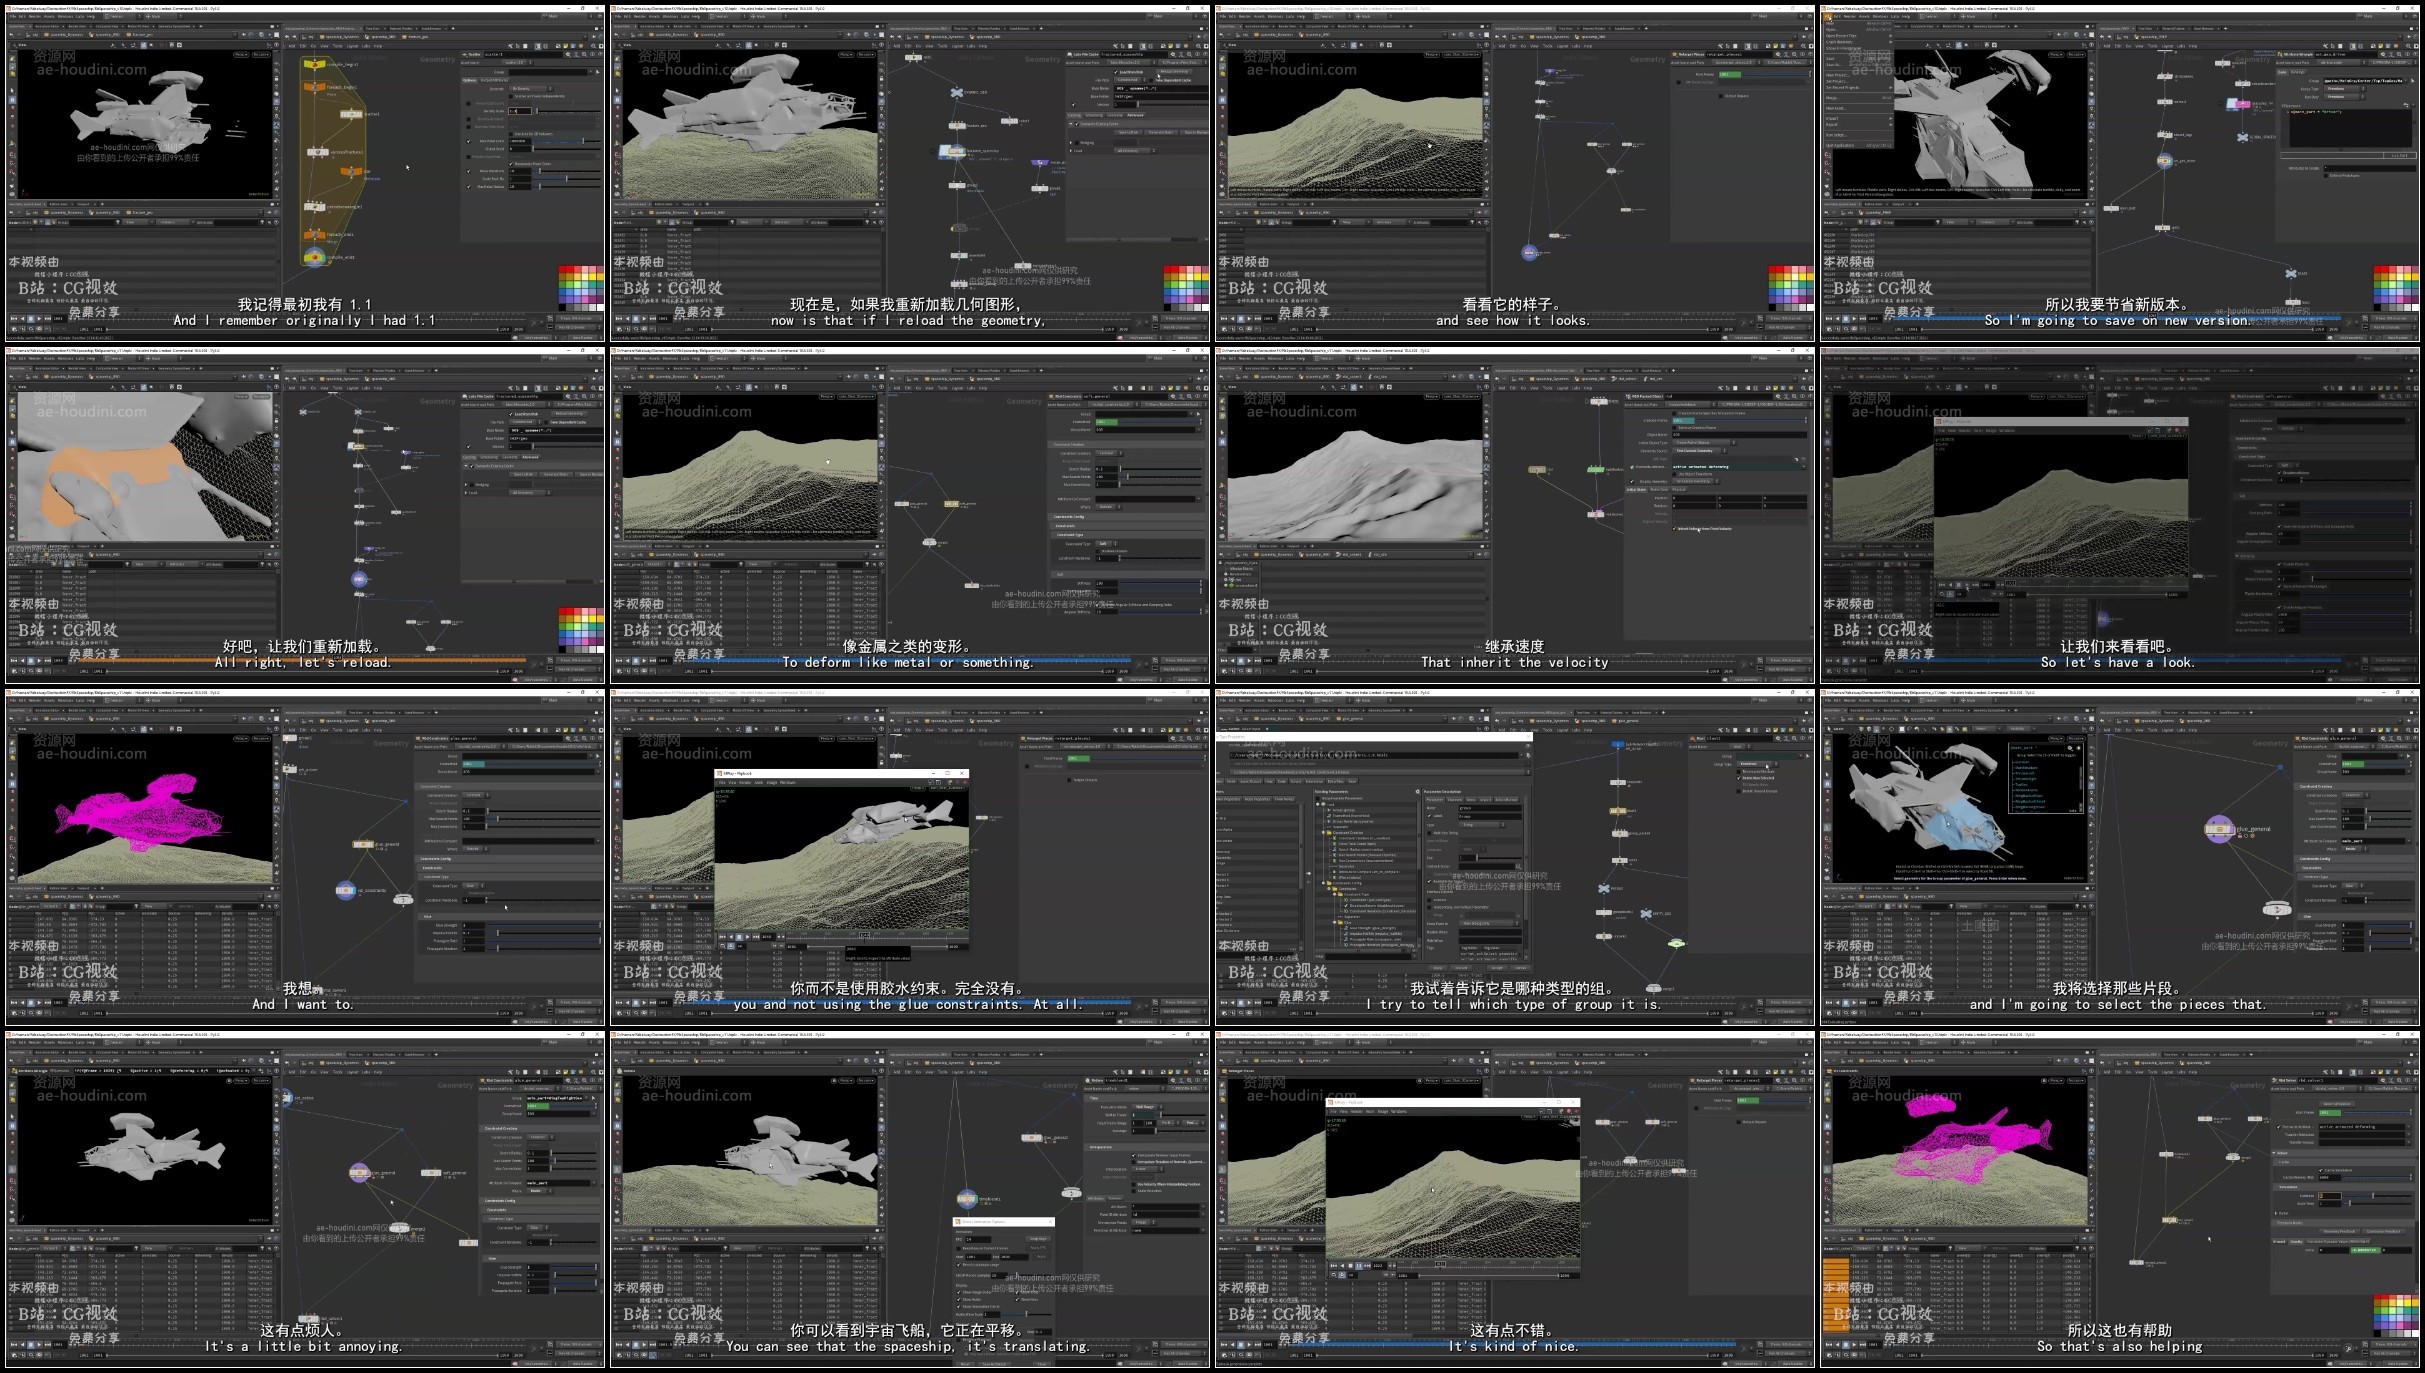Collapse Glue folder in 'type of group' frame tree
The image size is (2425, 1373).
1334,922
